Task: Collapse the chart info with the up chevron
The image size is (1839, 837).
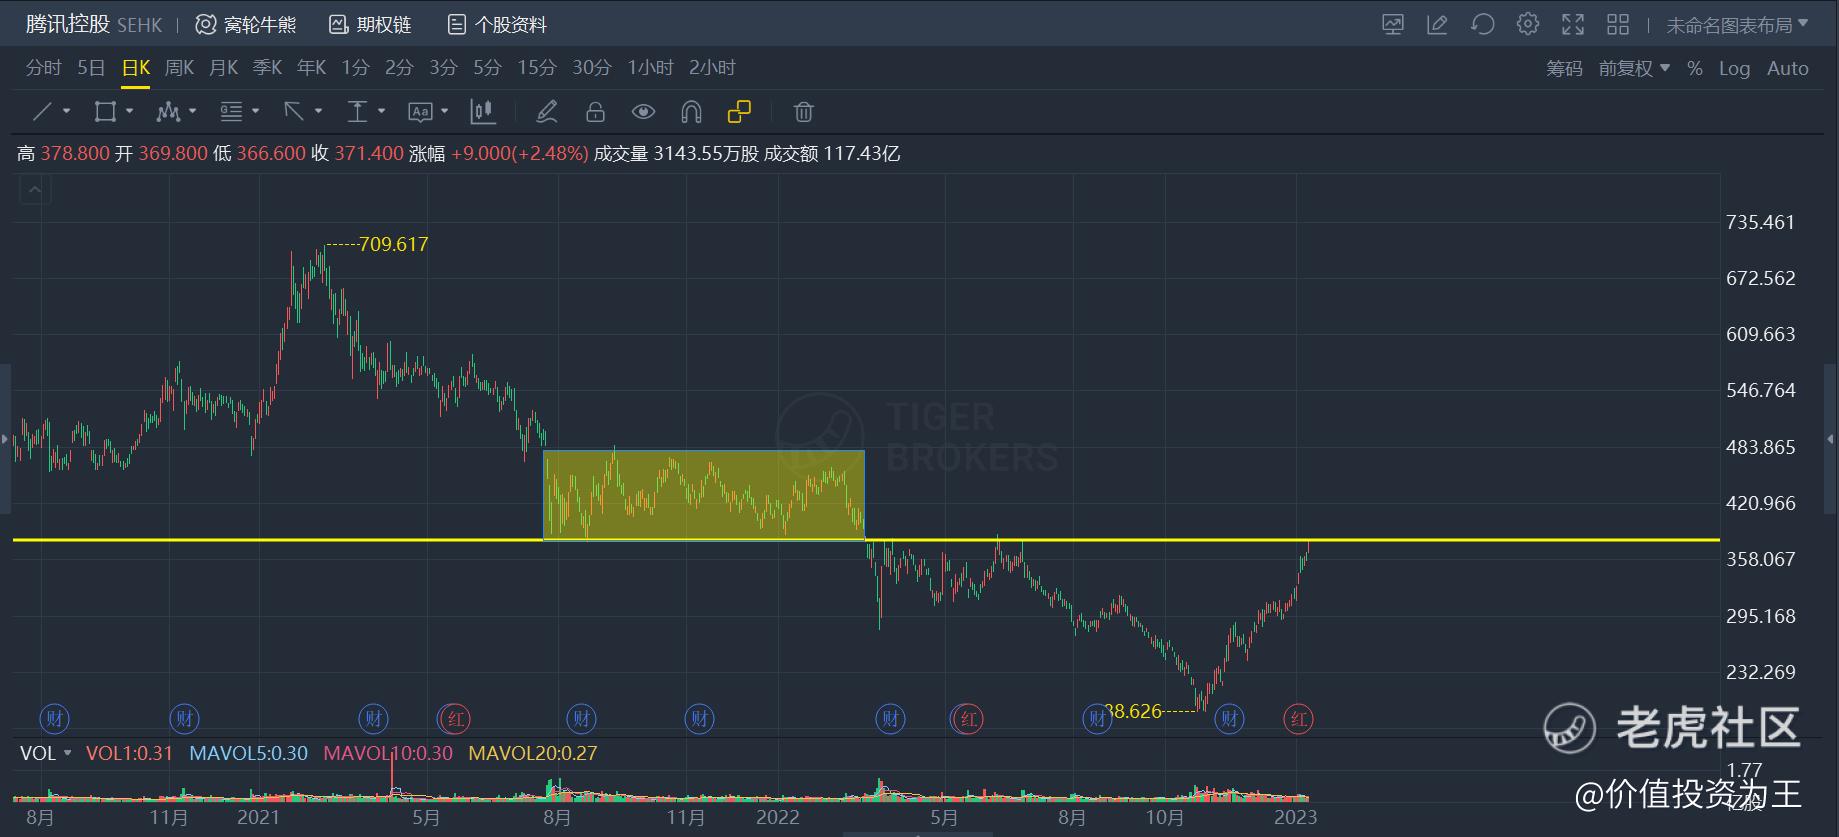Action: pyautogui.click(x=35, y=189)
